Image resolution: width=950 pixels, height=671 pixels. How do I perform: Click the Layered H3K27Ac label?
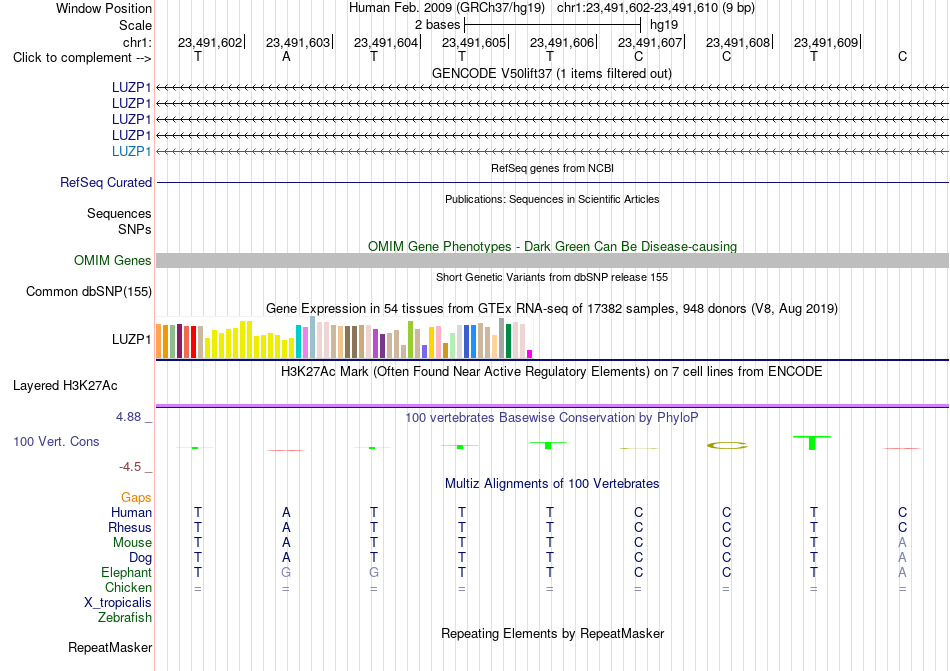point(65,386)
